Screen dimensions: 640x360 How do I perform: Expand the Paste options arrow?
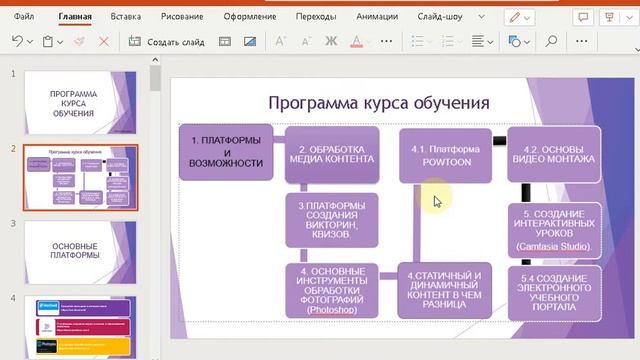pos(60,42)
